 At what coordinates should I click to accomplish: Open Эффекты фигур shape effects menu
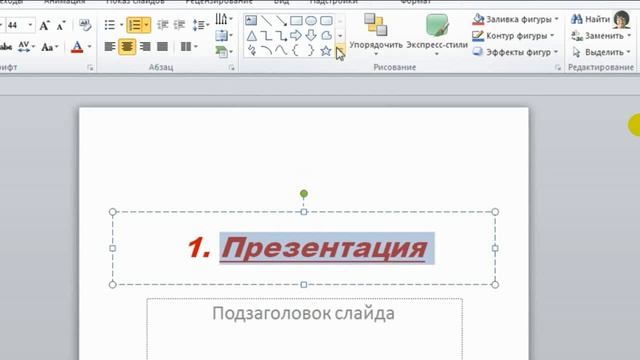[516, 52]
